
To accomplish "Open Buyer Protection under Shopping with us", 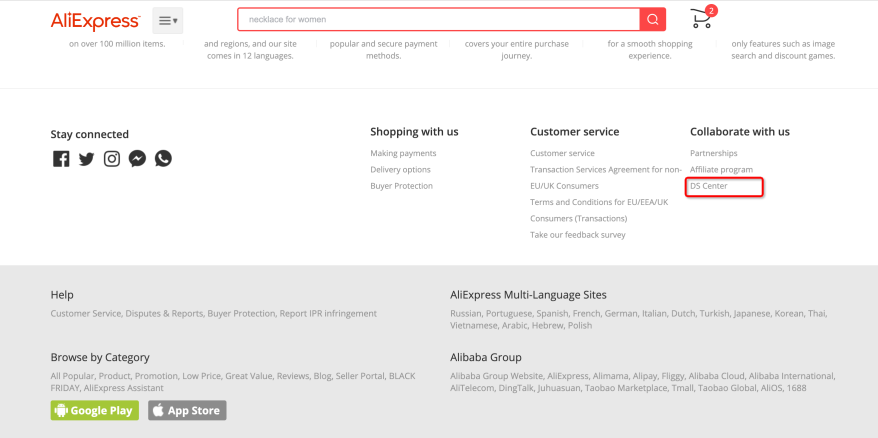I will pos(401,186).
